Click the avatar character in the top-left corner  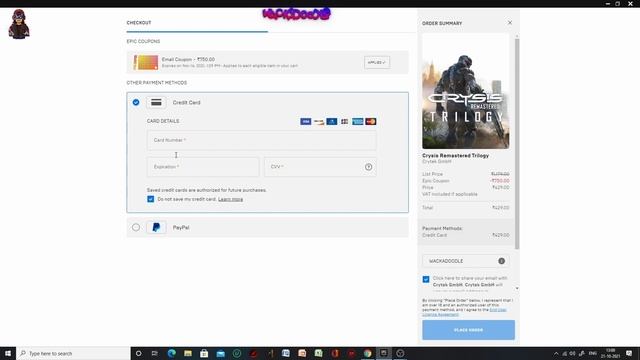click(19, 24)
